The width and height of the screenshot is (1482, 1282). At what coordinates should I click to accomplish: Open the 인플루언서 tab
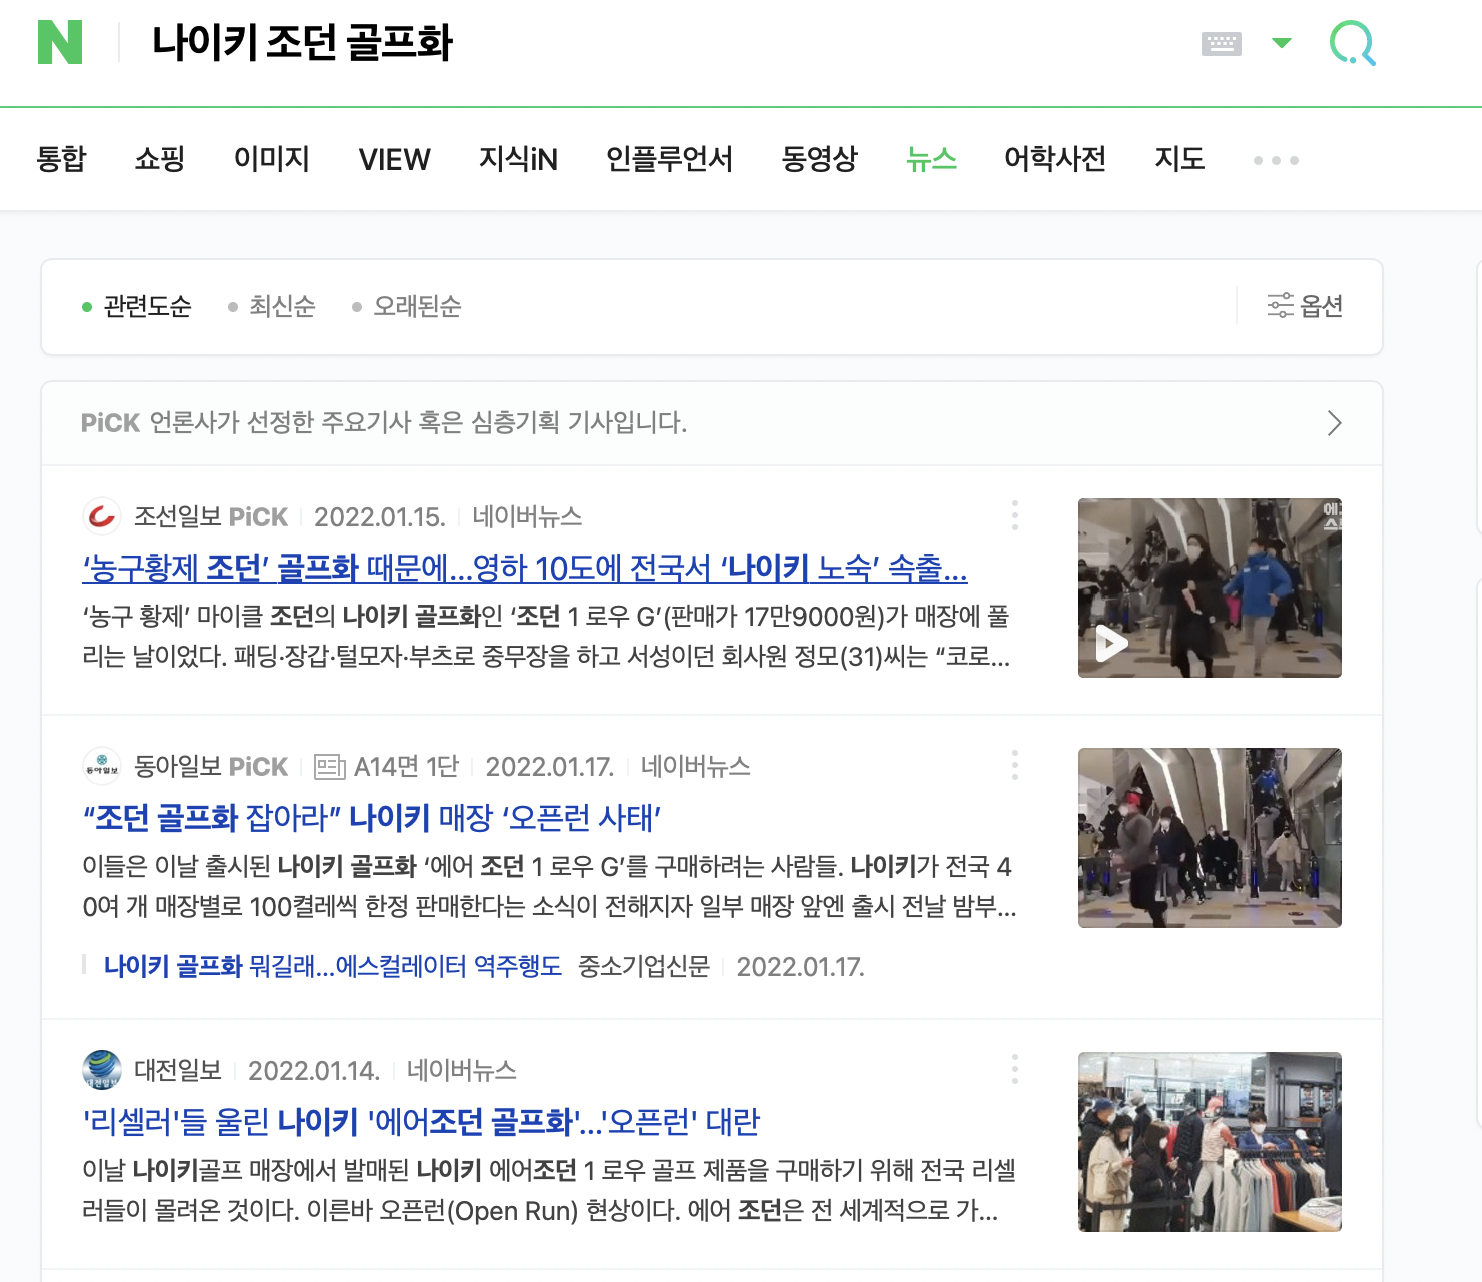click(x=669, y=159)
